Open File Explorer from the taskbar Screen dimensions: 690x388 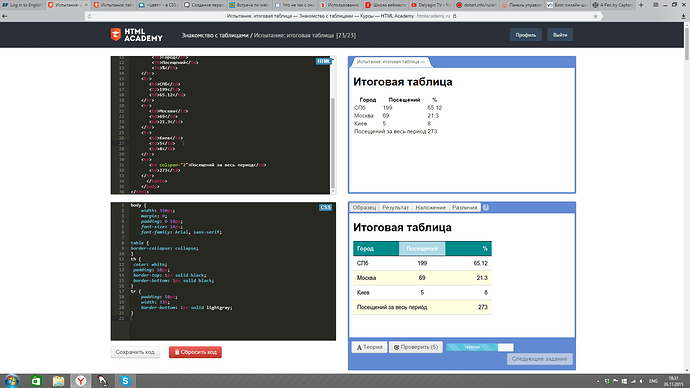[x=58, y=381]
